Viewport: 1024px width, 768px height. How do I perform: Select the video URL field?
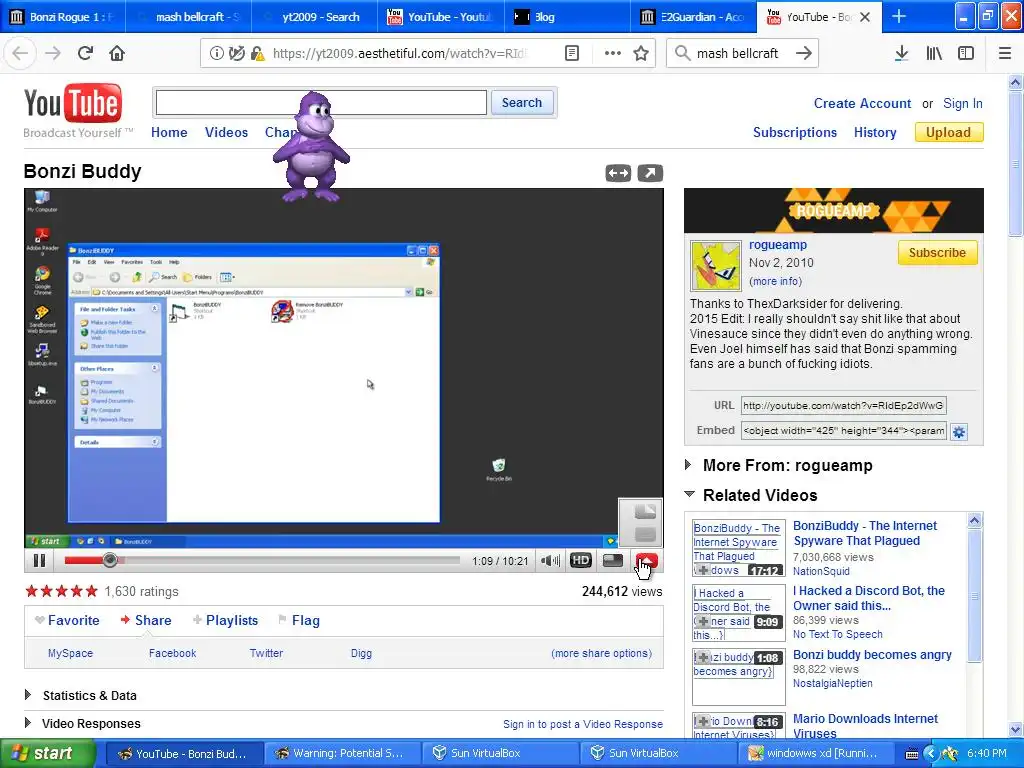click(x=843, y=406)
